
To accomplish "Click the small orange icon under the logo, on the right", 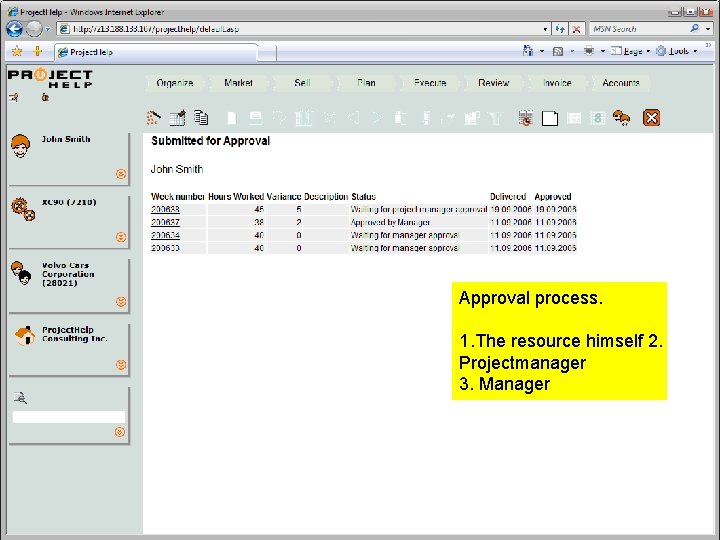I will tap(45, 97).
